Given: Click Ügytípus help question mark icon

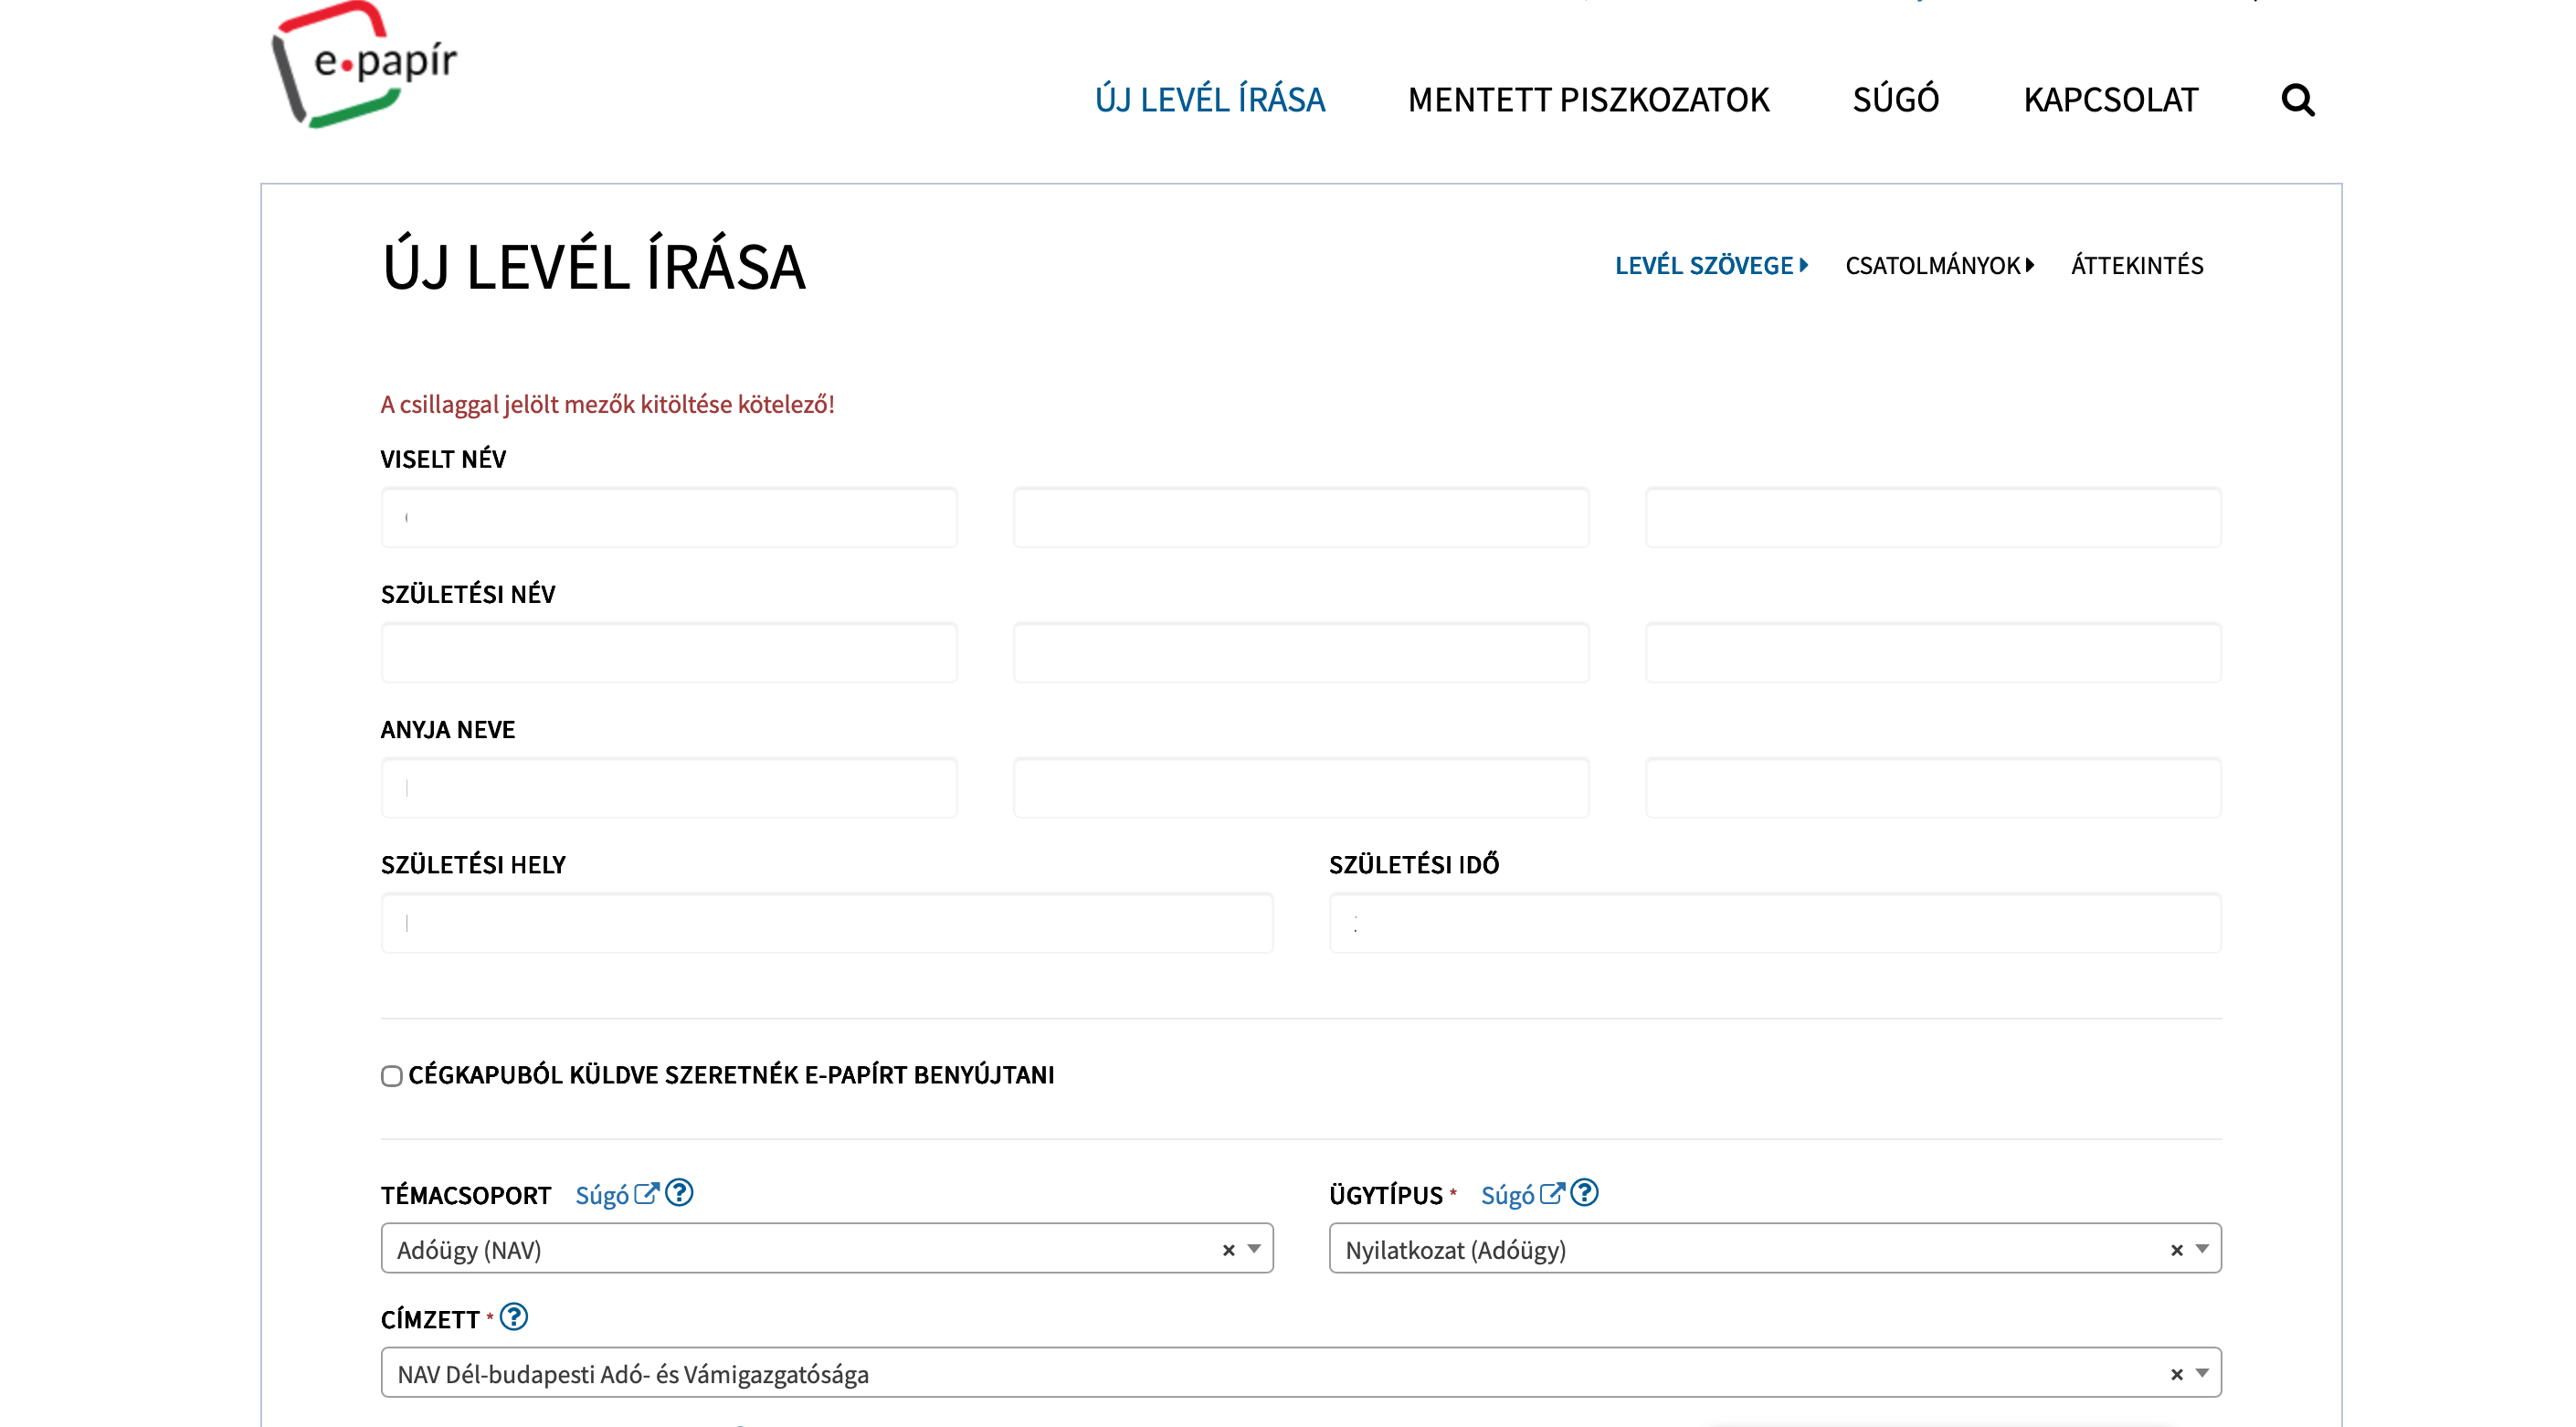Looking at the screenshot, I should coord(1584,1193).
